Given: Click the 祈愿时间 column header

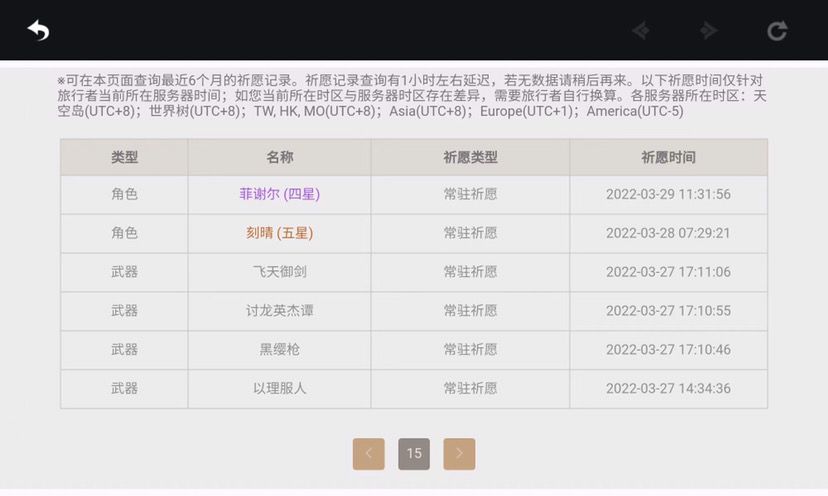Looking at the screenshot, I should click(668, 157).
